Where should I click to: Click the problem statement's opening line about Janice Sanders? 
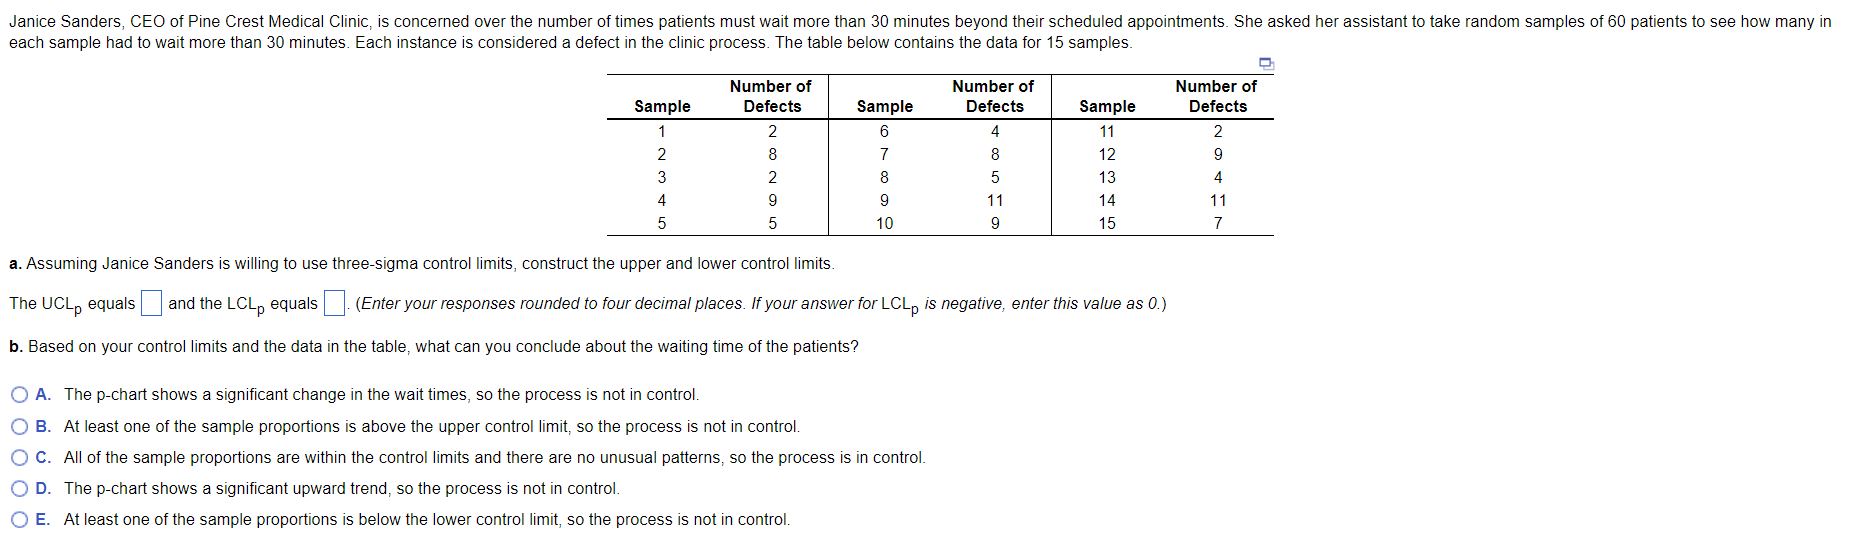(920, 22)
